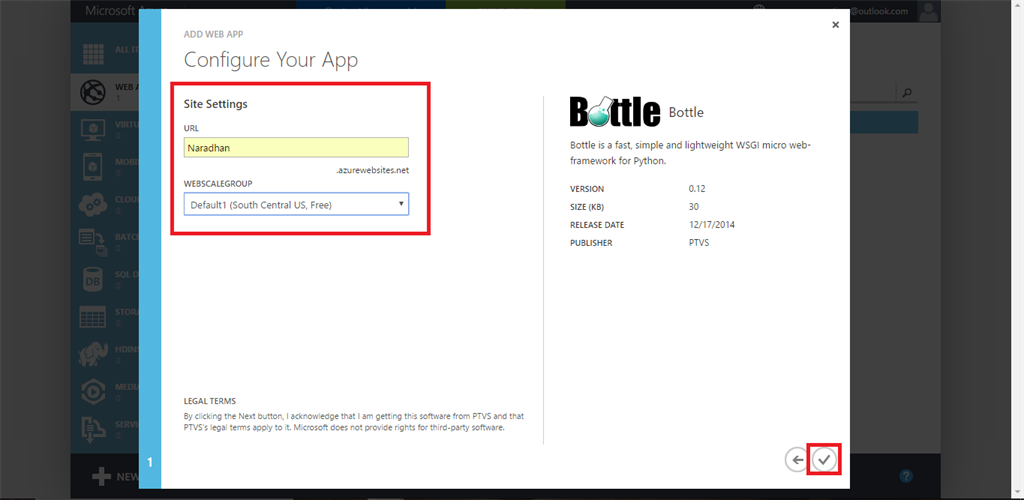
Task: Click the URL field containing Naradhan
Action: coord(296,148)
